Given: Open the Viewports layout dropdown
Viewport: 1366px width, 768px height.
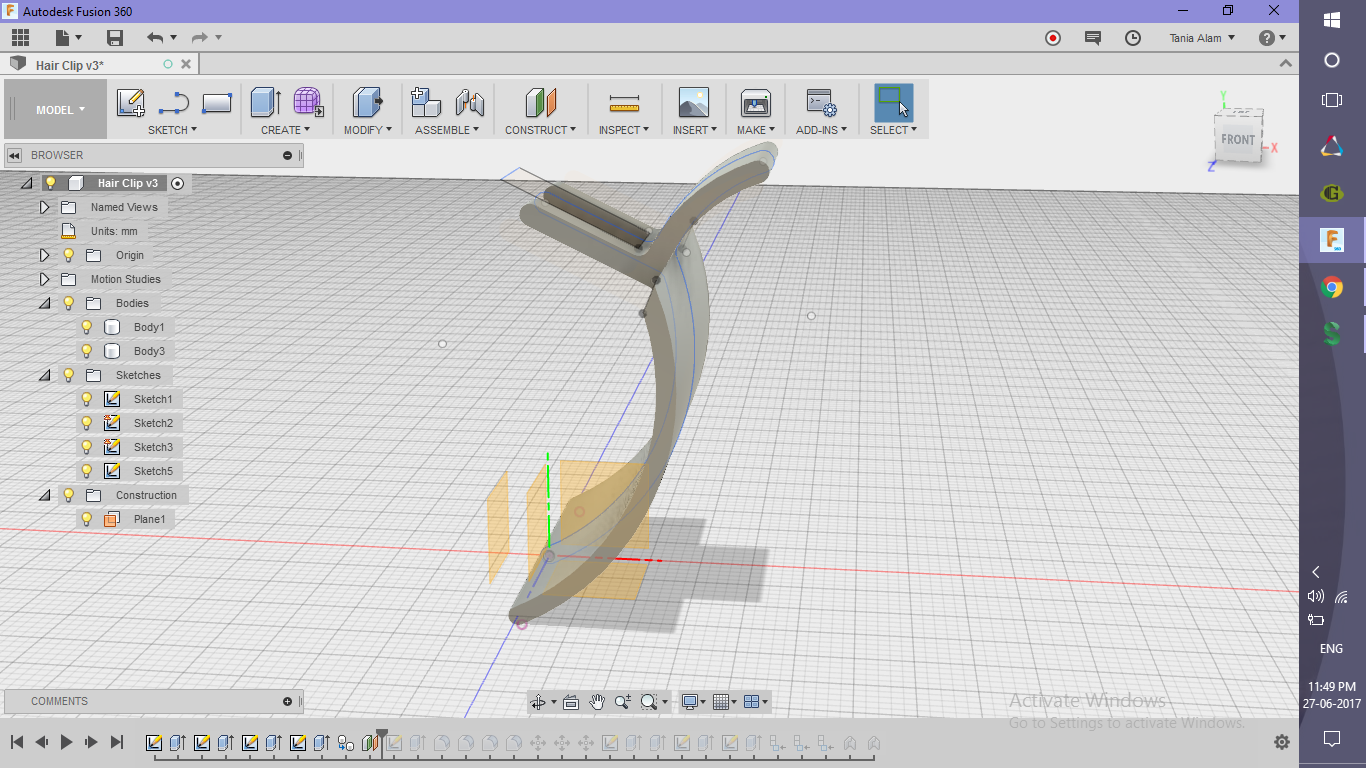Looking at the screenshot, I should tap(757, 702).
